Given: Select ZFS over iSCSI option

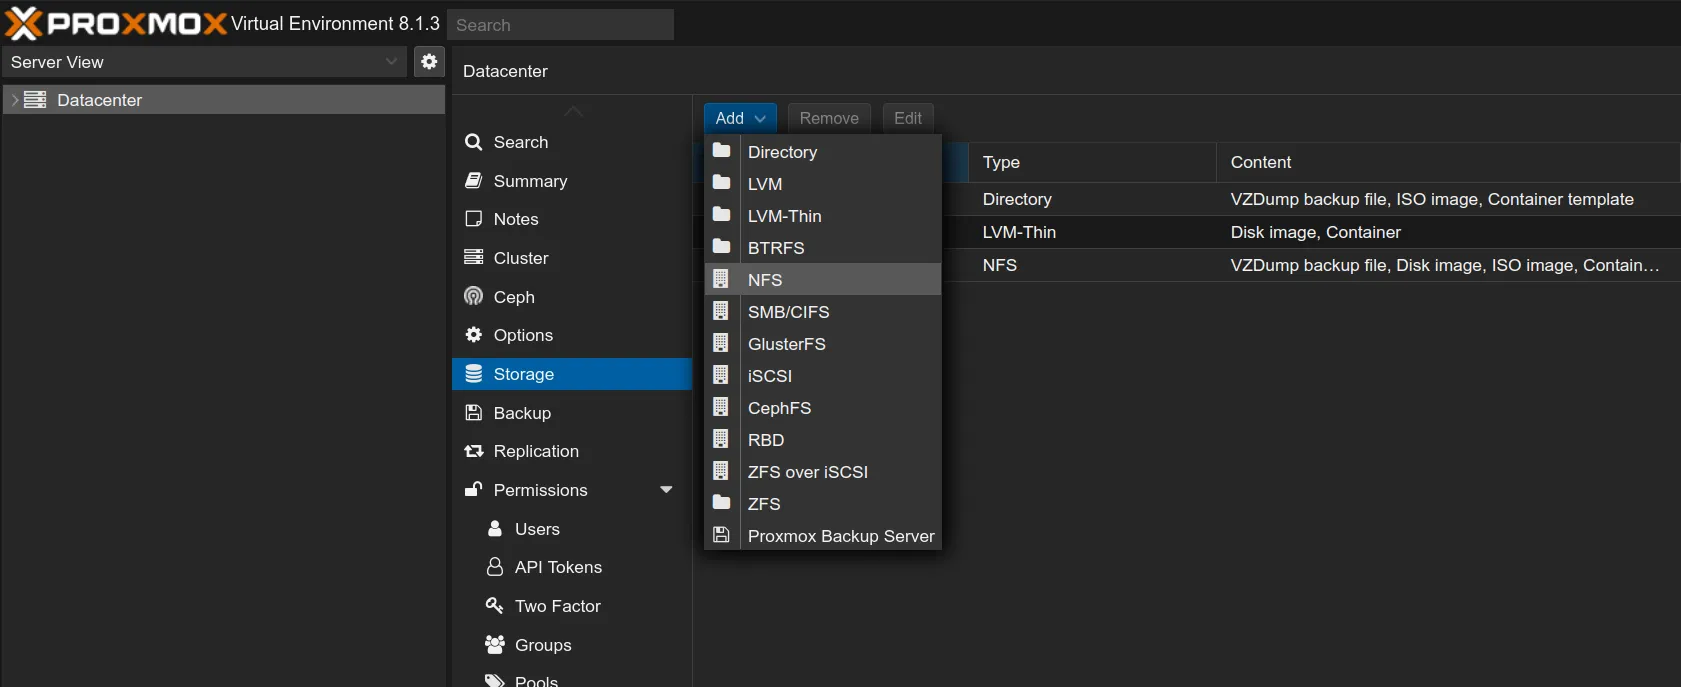Looking at the screenshot, I should click(x=807, y=472).
